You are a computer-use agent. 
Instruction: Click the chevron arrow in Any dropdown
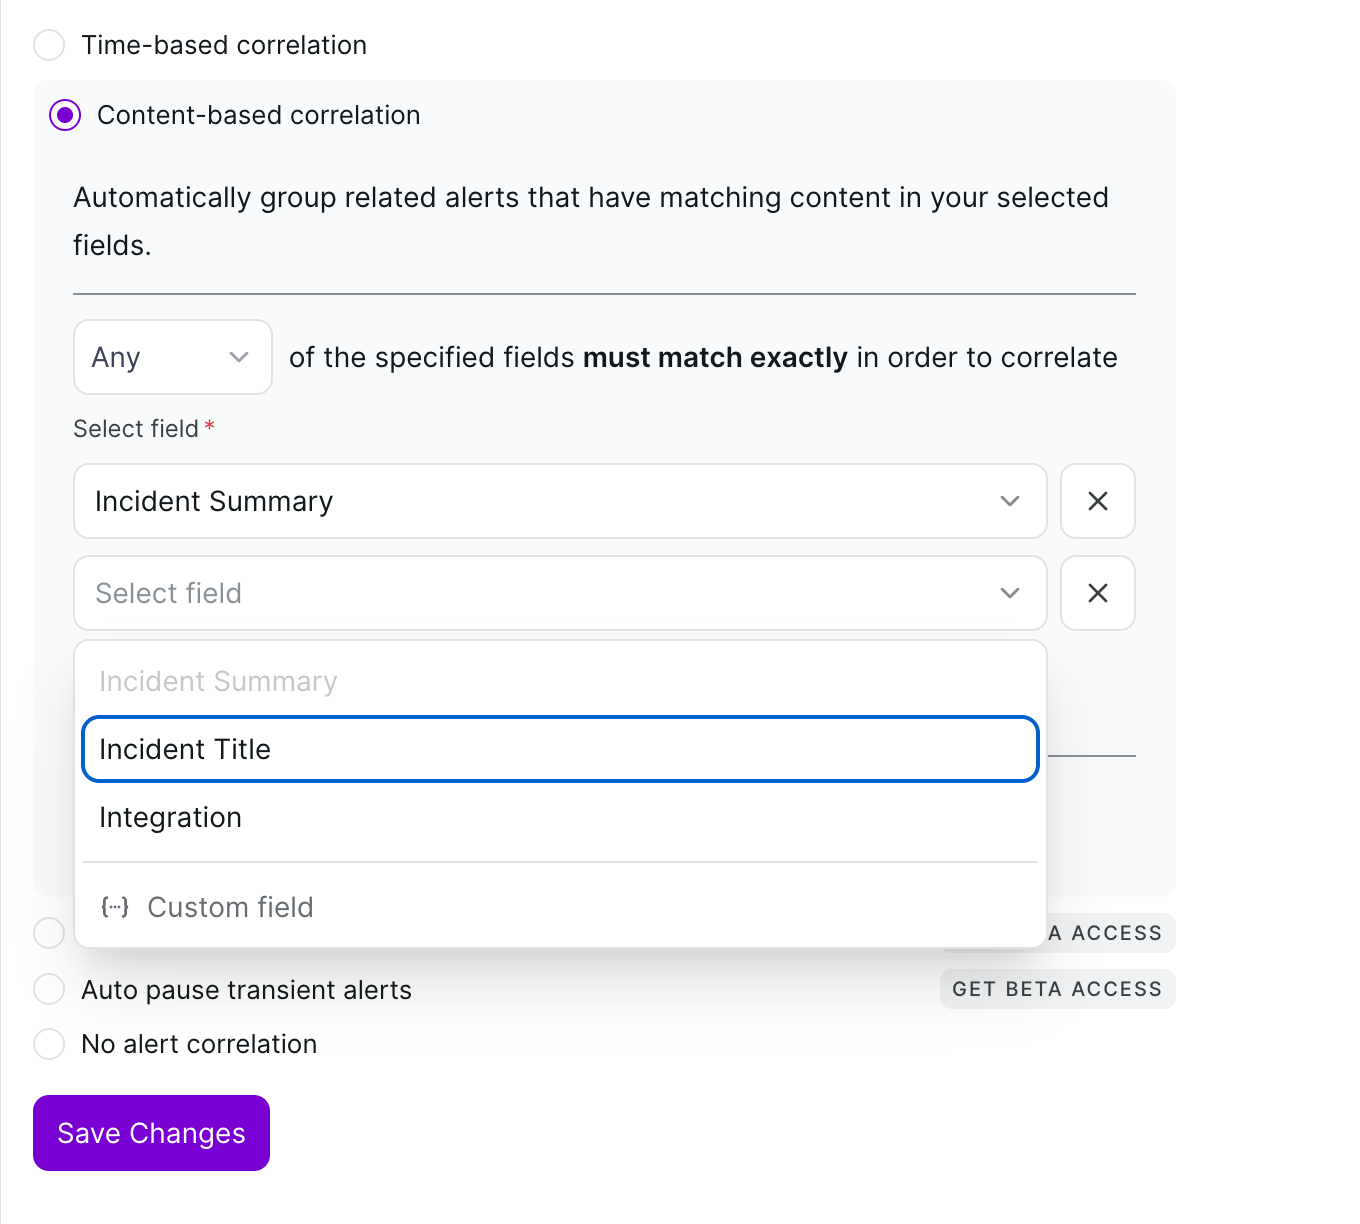[x=239, y=357]
